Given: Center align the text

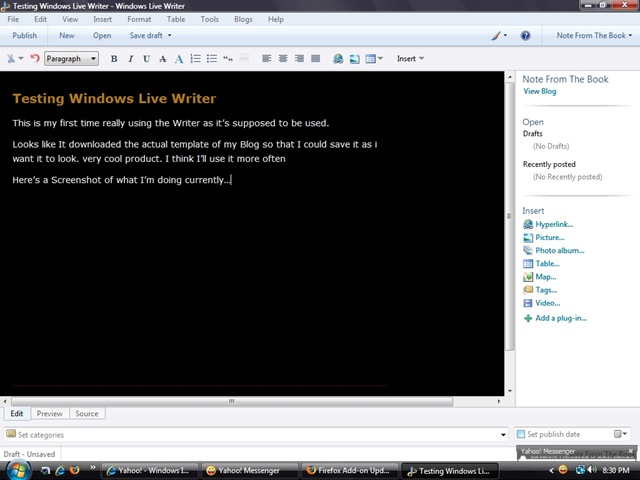Looking at the screenshot, I should tap(283, 58).
